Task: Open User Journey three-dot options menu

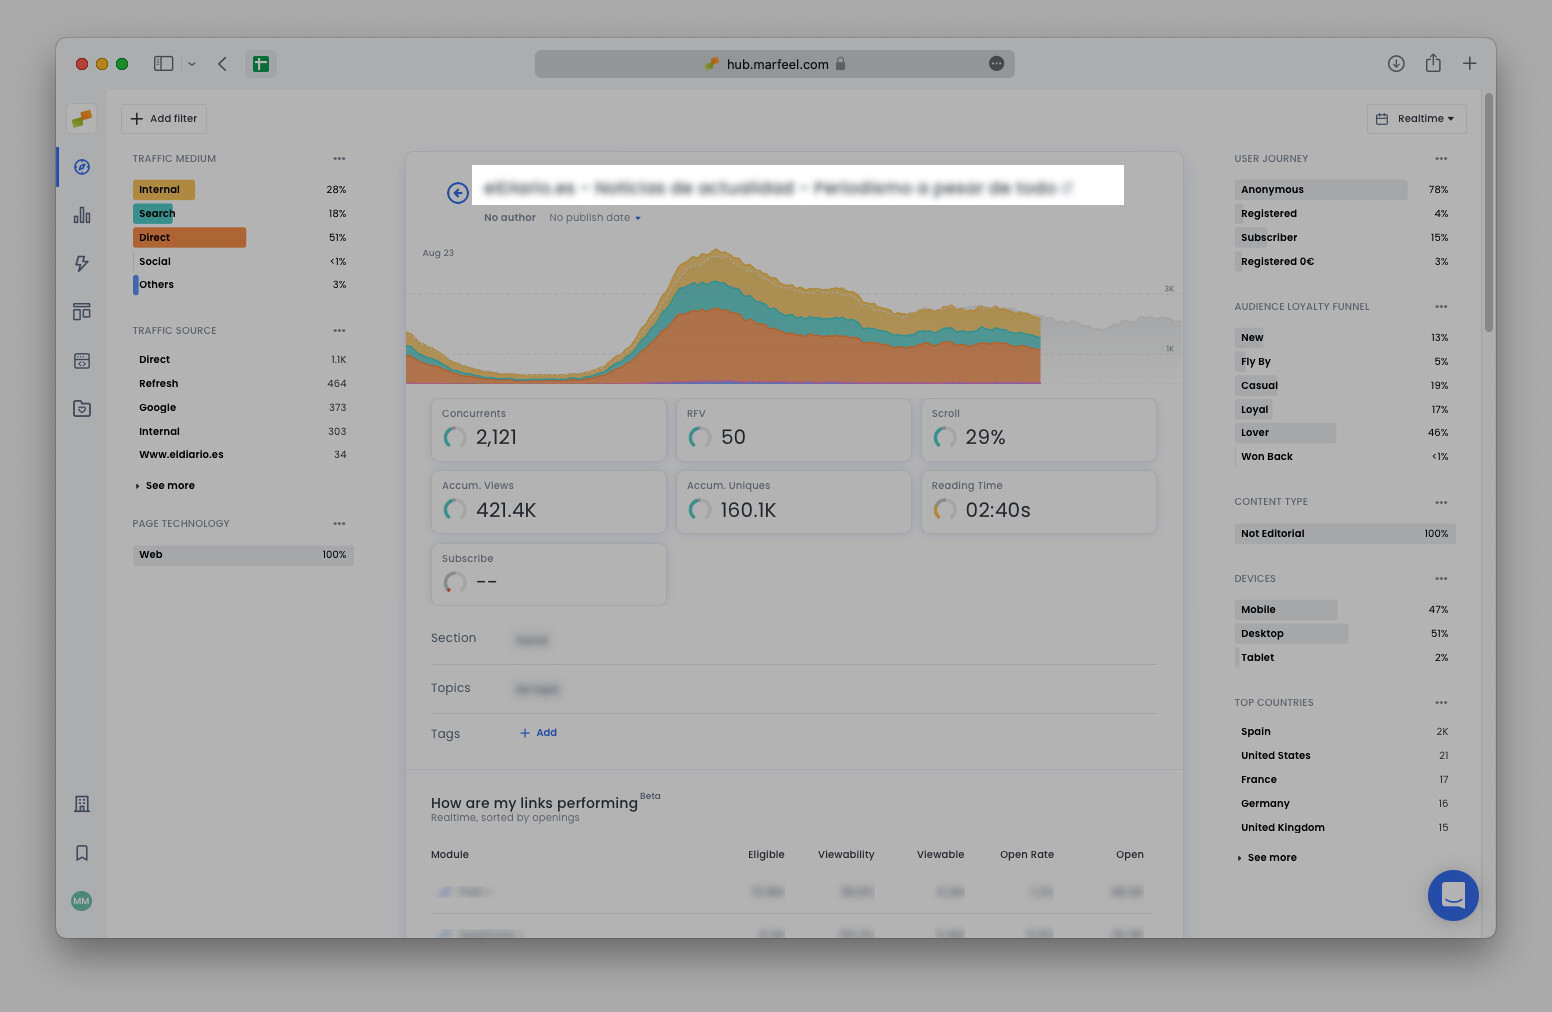Action: click(1440, 159)
